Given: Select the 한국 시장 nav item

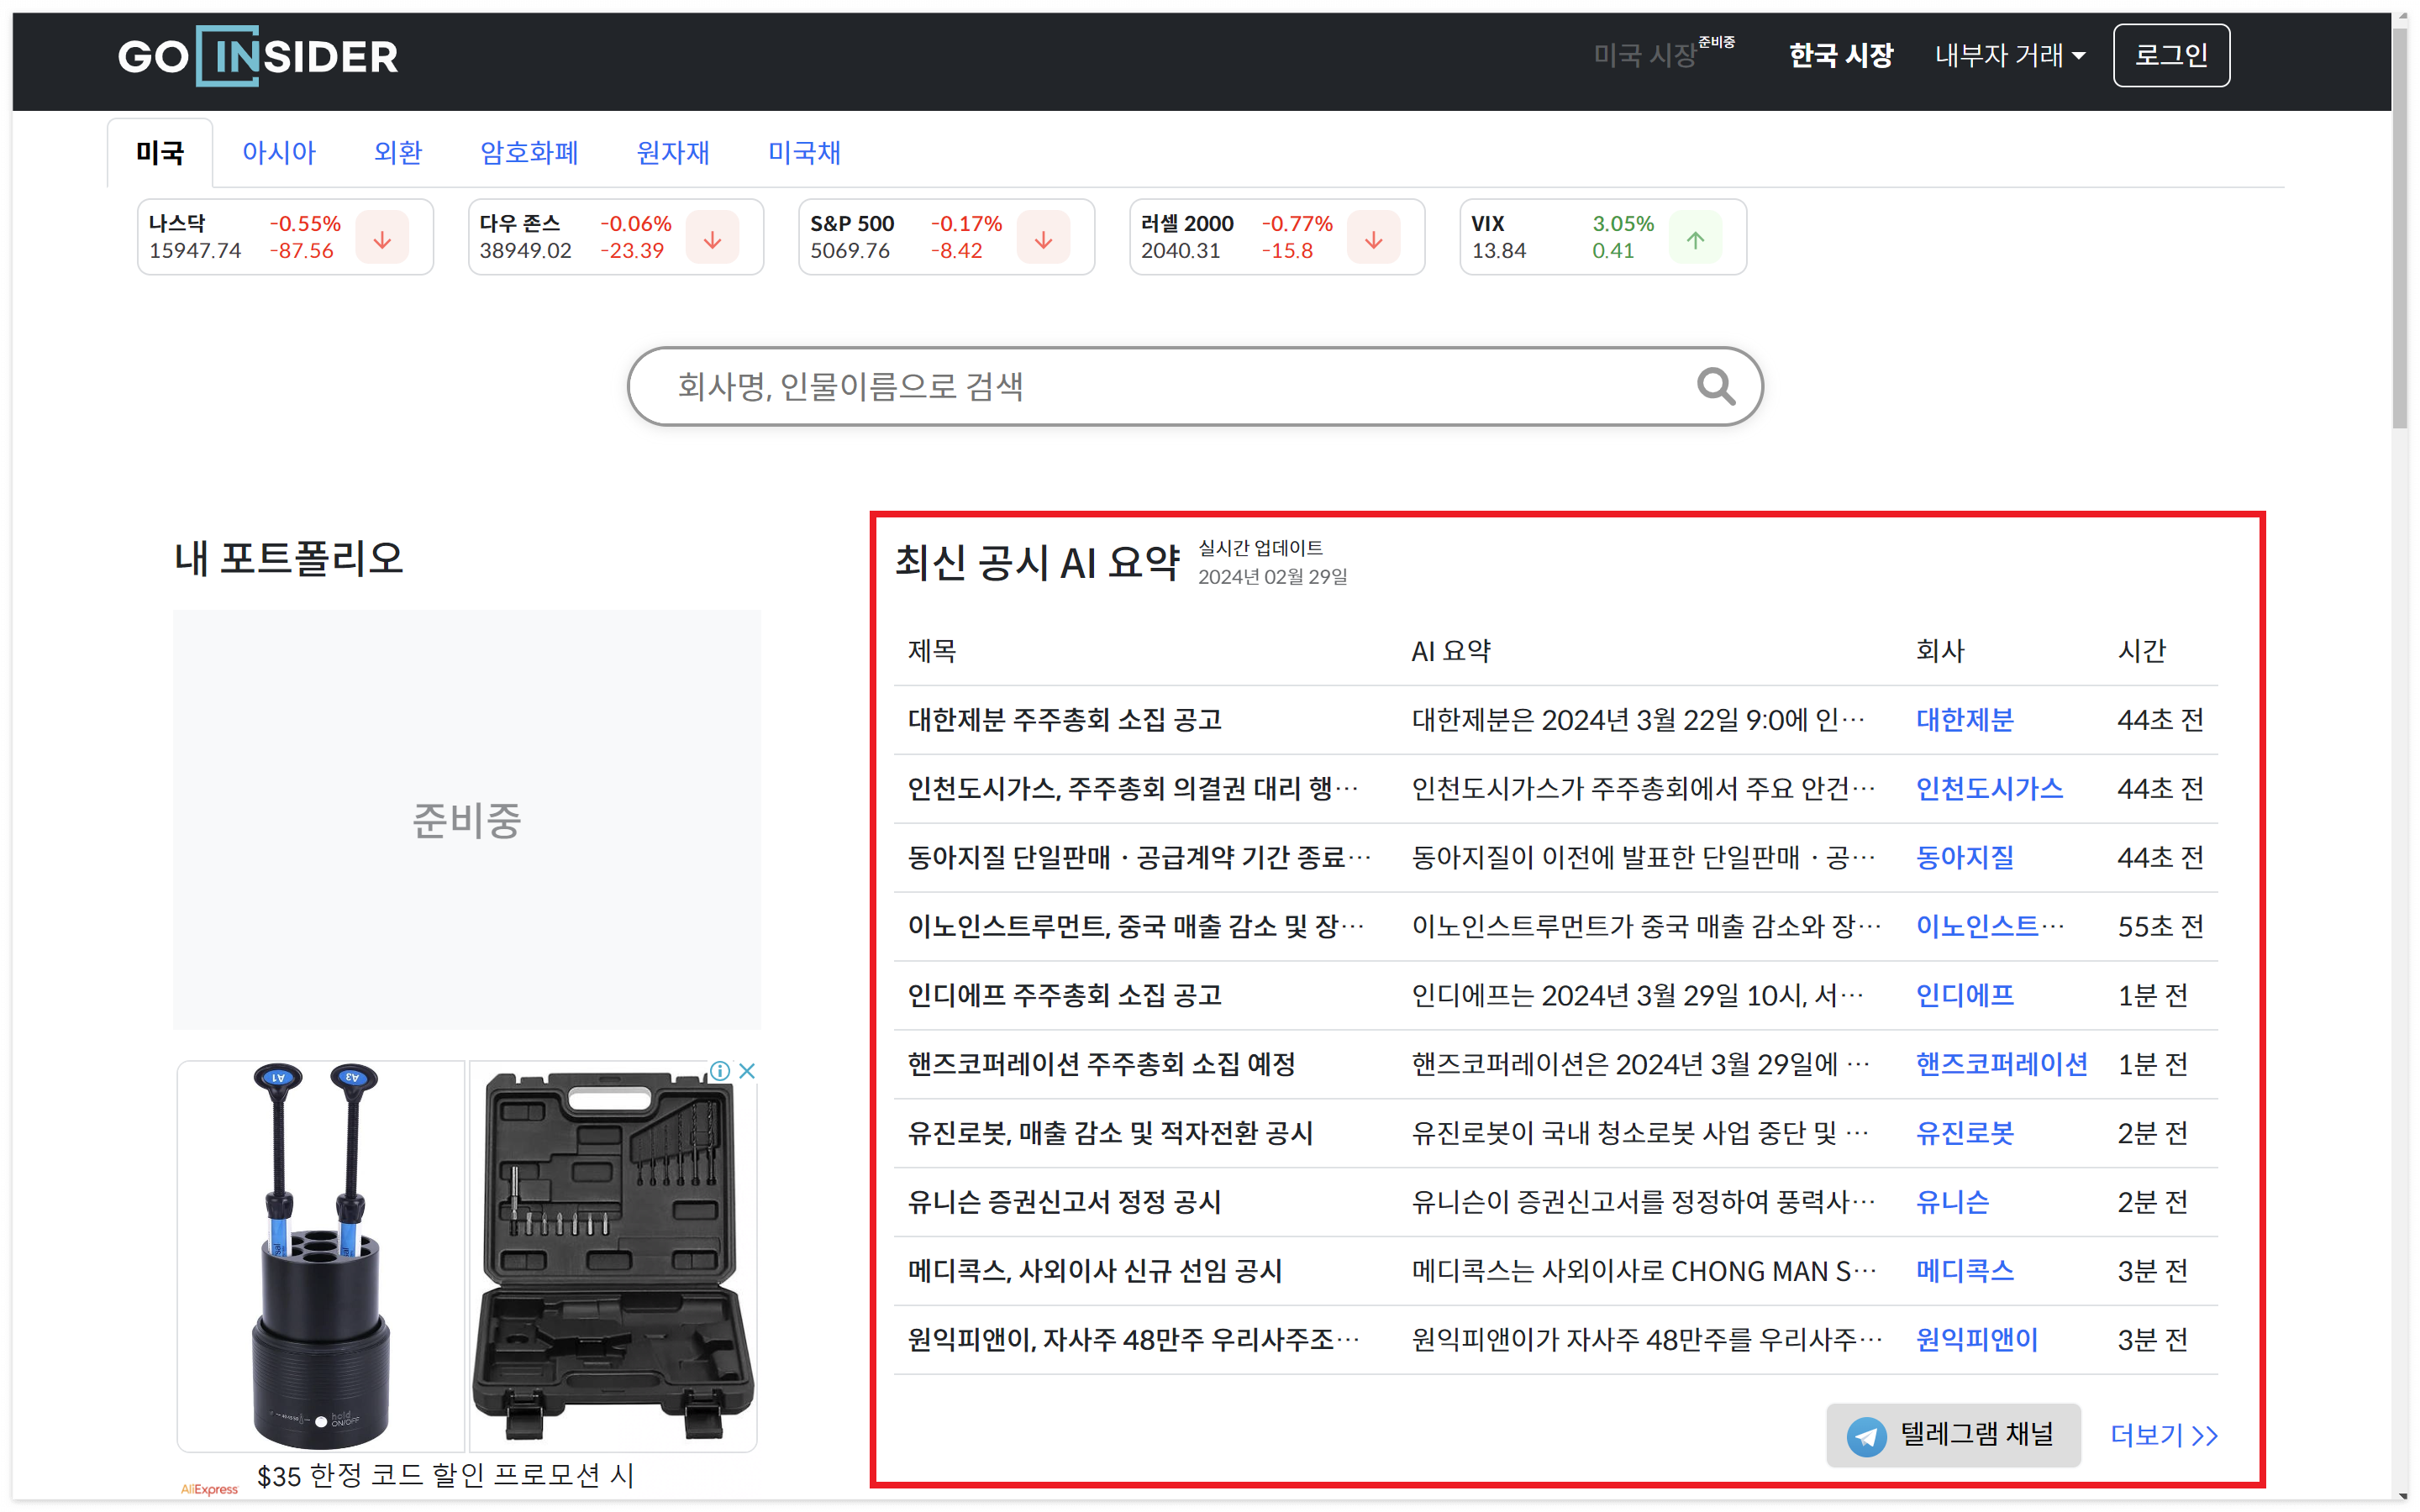Looking at the screenshot, I should (1841, 55).
